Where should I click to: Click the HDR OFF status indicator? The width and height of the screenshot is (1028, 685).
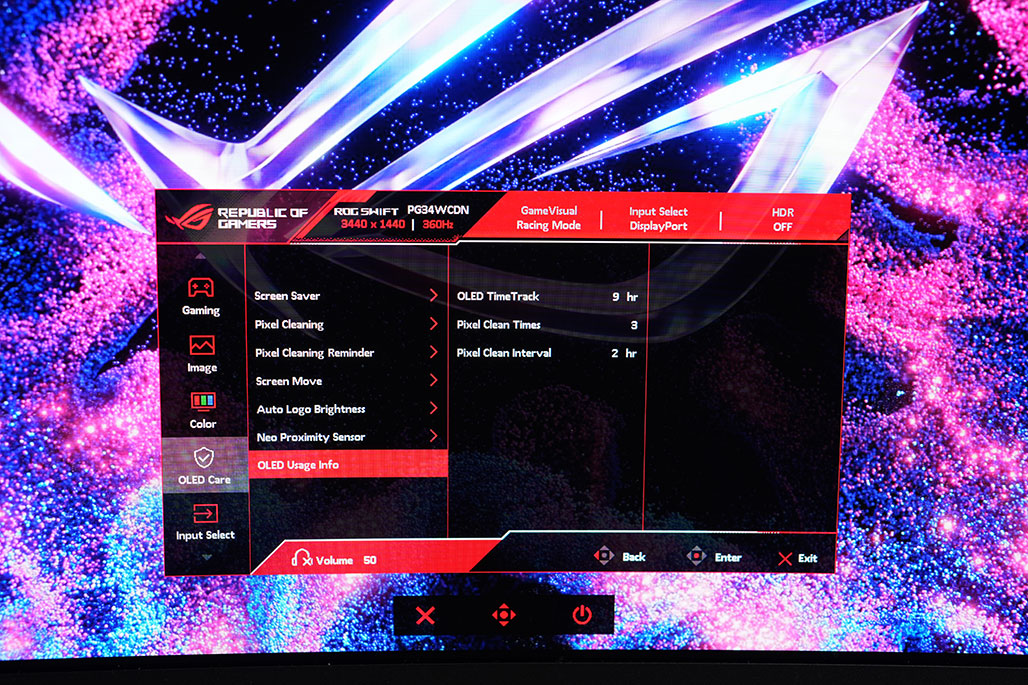782,219
